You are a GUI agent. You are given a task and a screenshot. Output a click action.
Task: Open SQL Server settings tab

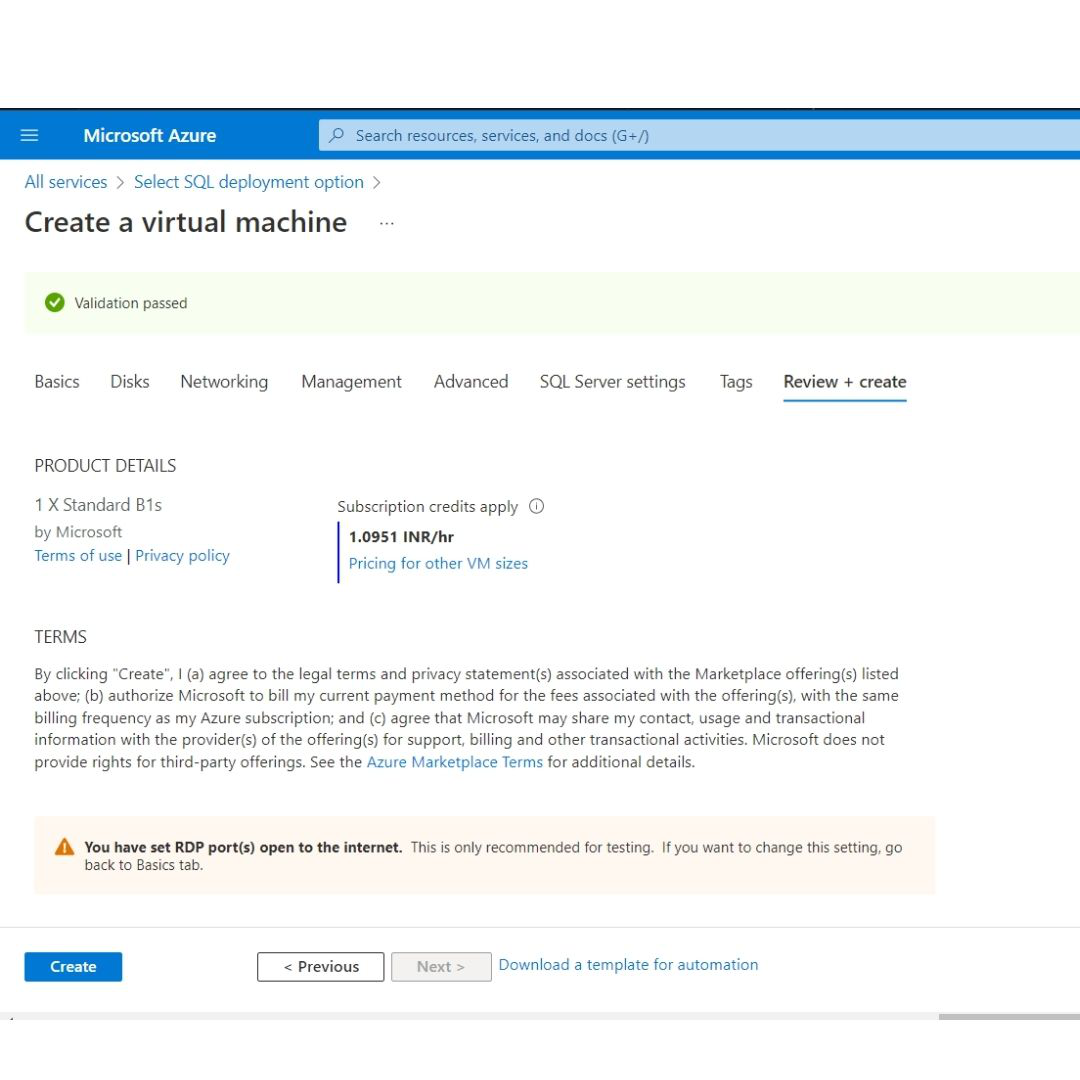pyautogui.click(x=612, y=382)
